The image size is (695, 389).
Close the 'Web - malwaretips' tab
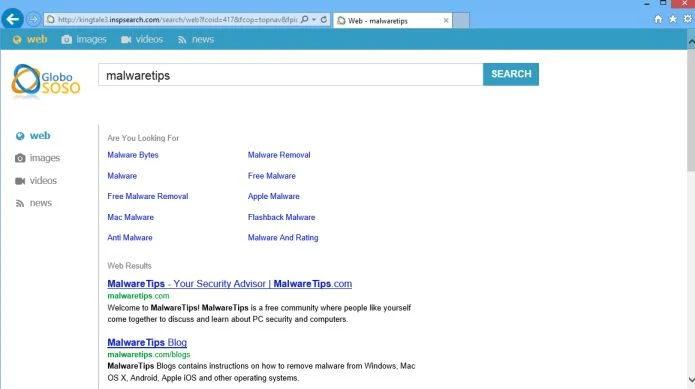tap(446, 20)
